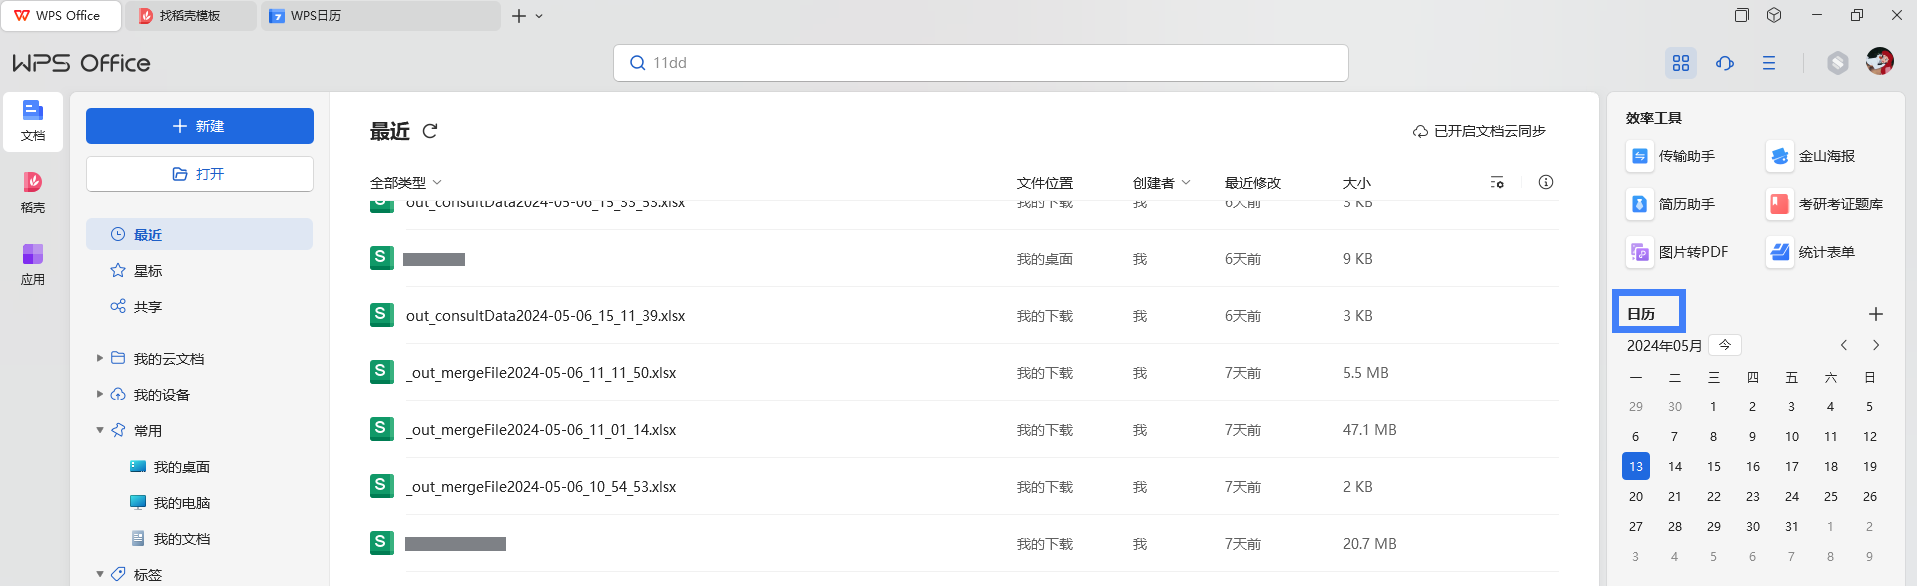Launch 简历助手 tool

click(1672, 204)
